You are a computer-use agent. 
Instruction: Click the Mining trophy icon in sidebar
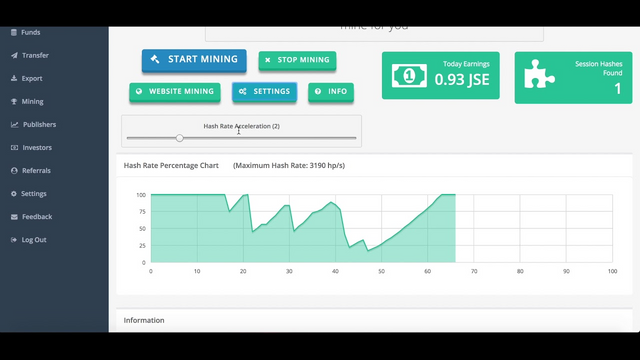click(14, 101)
